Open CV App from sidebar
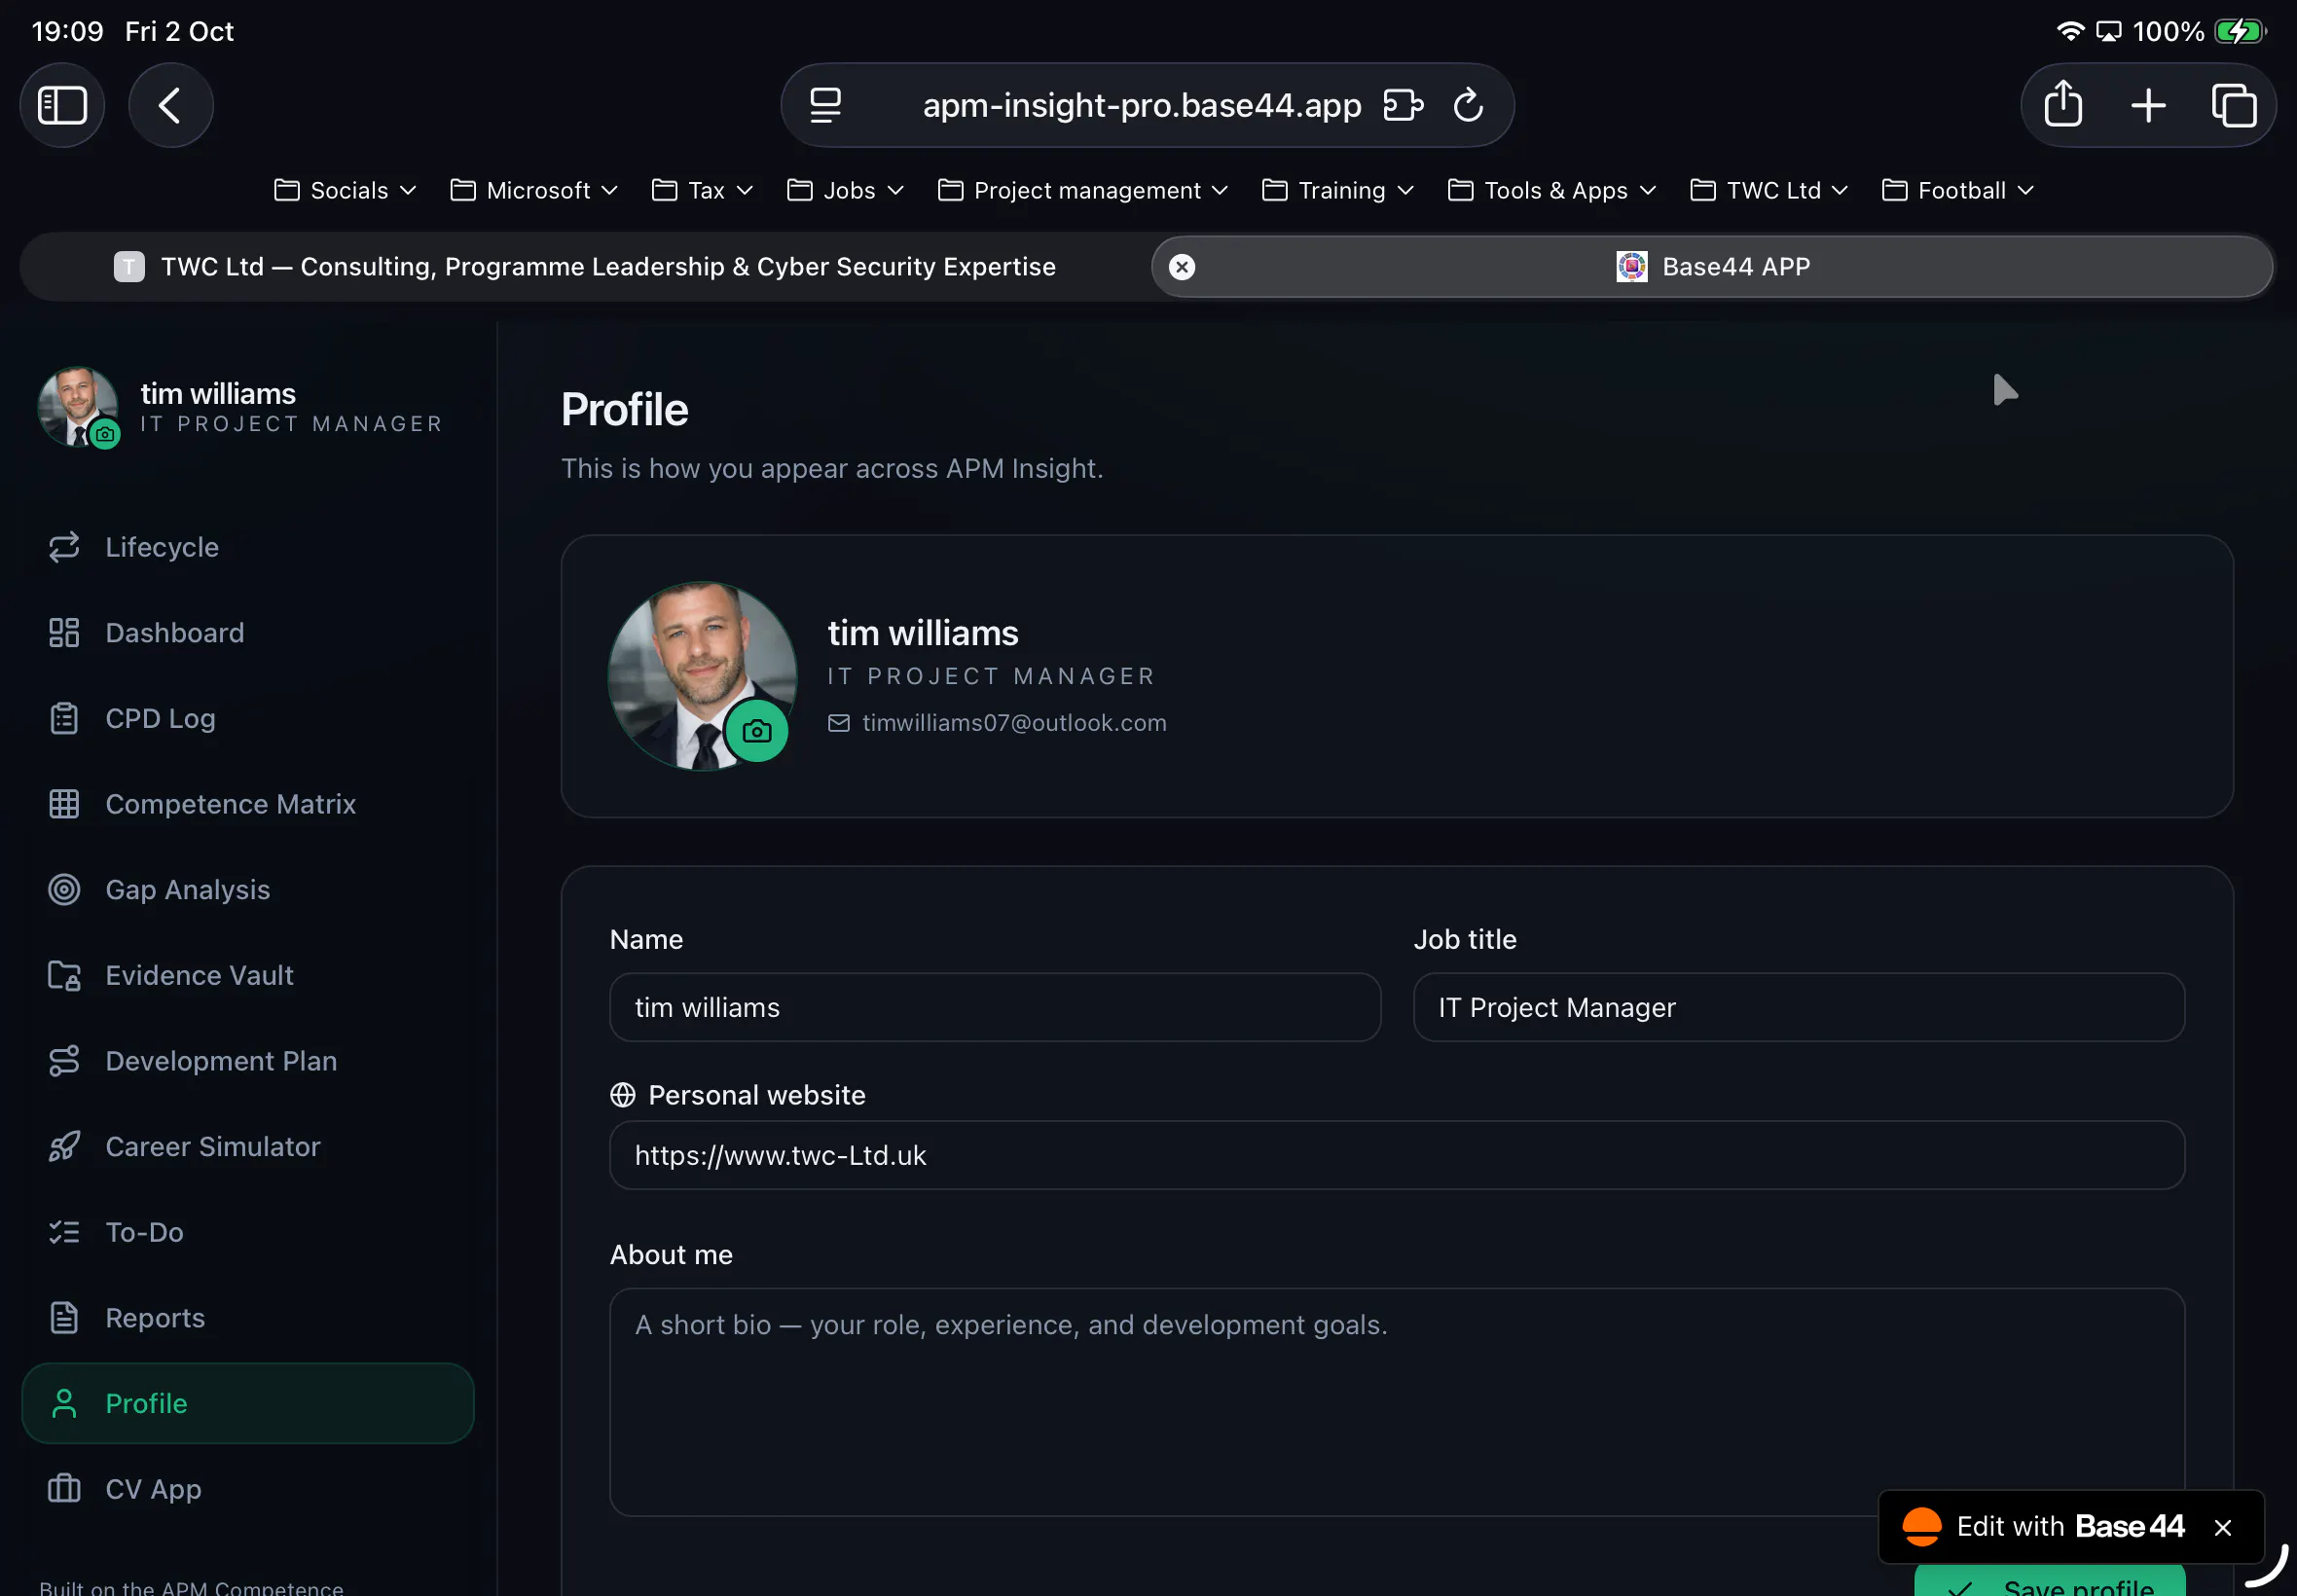Screen dimensions: 2297x1596 point(248,1489)
